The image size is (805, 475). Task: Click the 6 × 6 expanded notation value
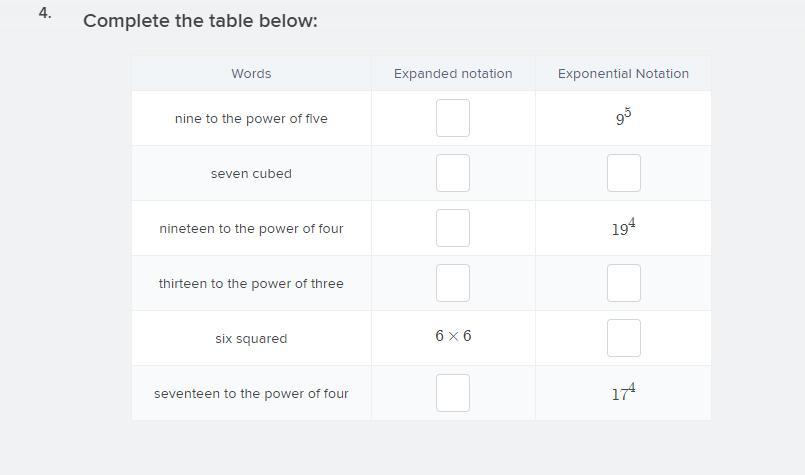453,336
